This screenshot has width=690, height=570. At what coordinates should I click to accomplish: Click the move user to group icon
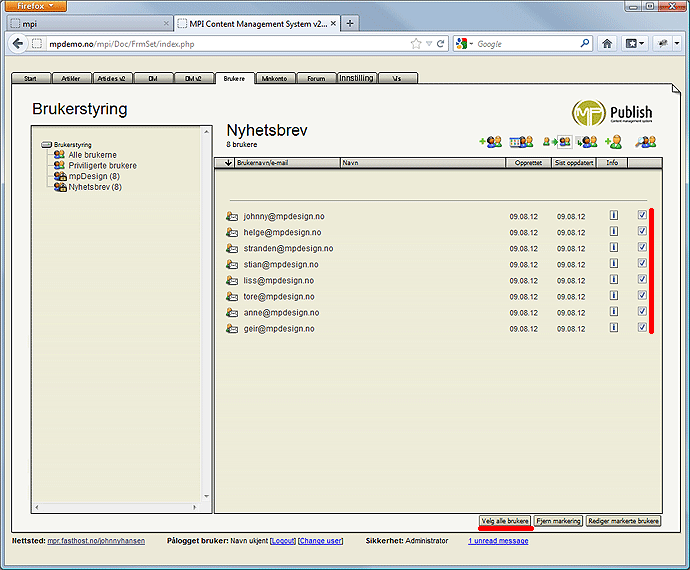(x=557, y=142)
